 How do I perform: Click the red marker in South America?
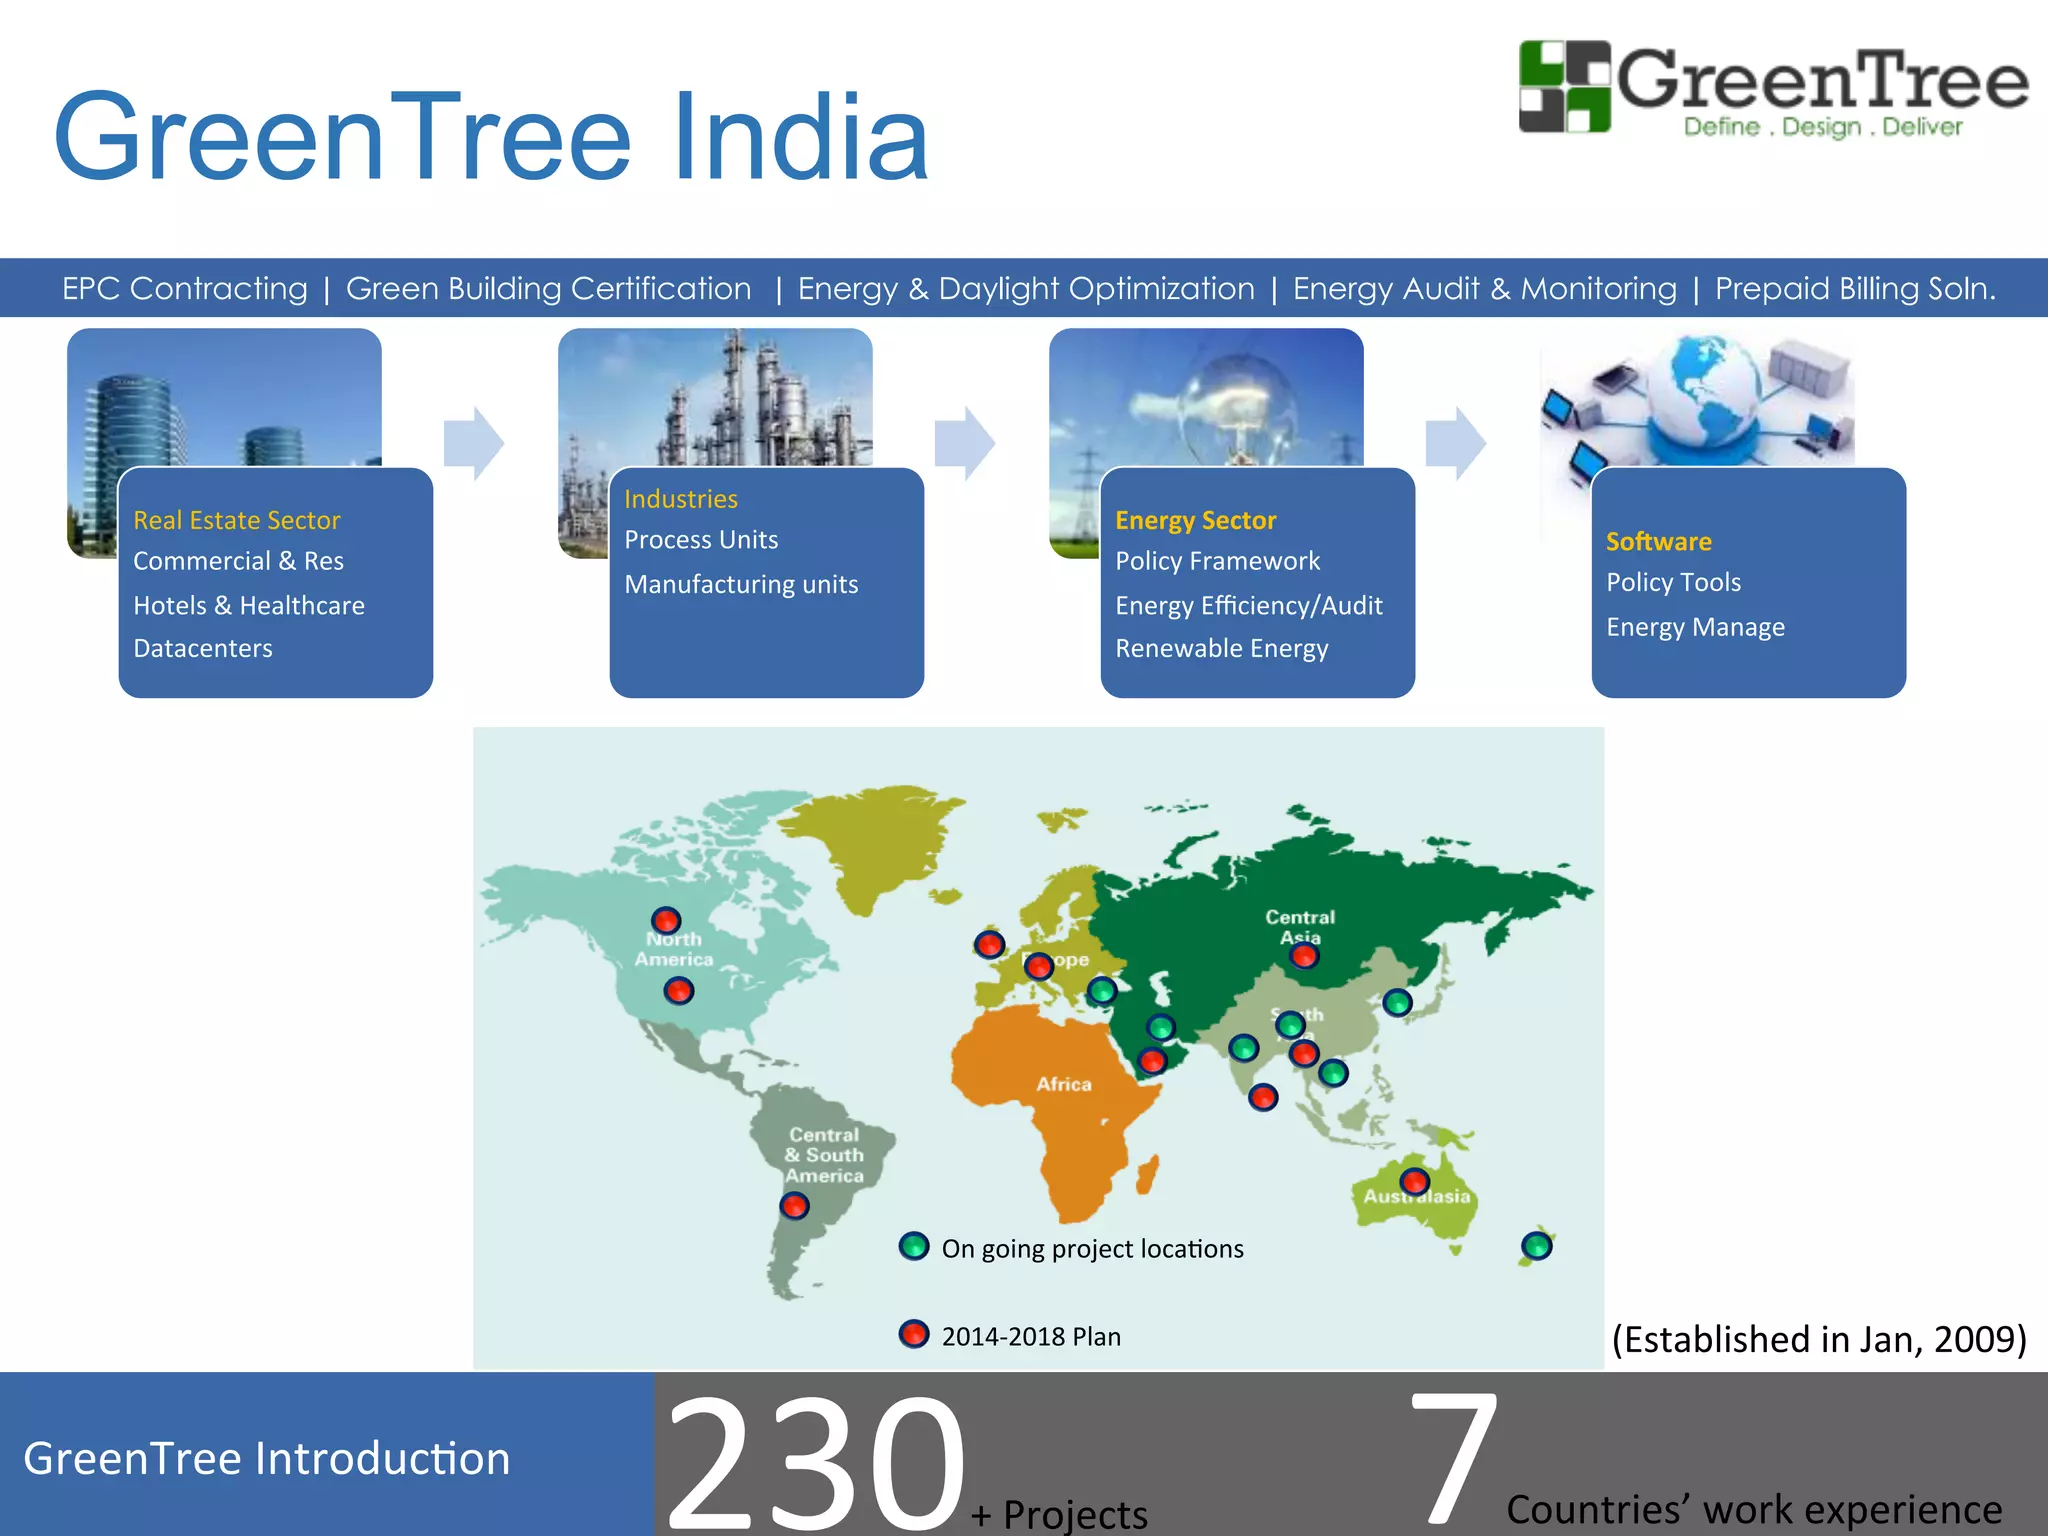(795, 1206)
